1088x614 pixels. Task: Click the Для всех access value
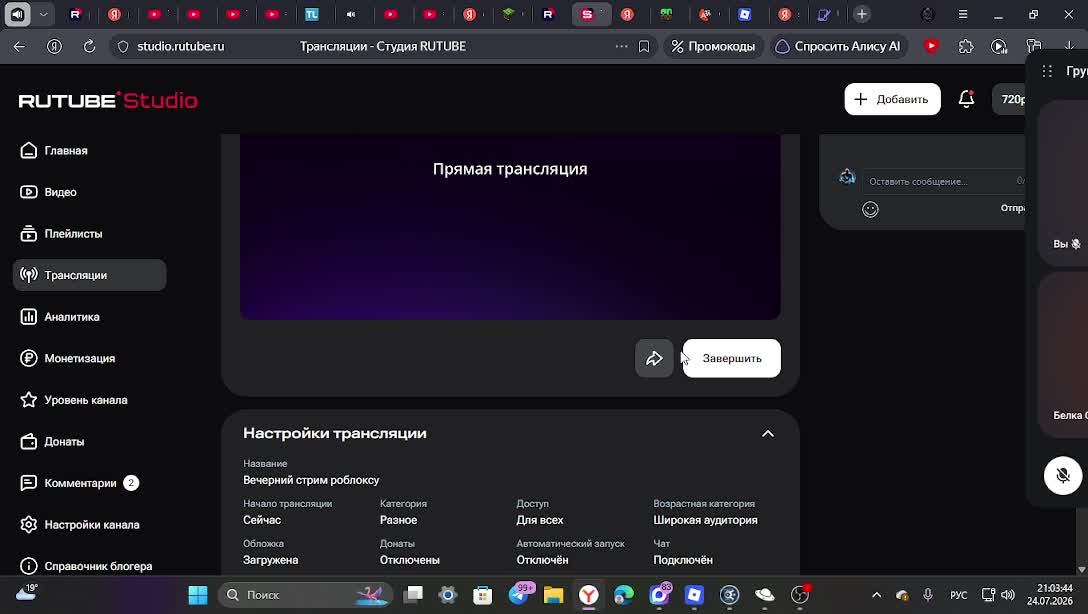point(540,520)
